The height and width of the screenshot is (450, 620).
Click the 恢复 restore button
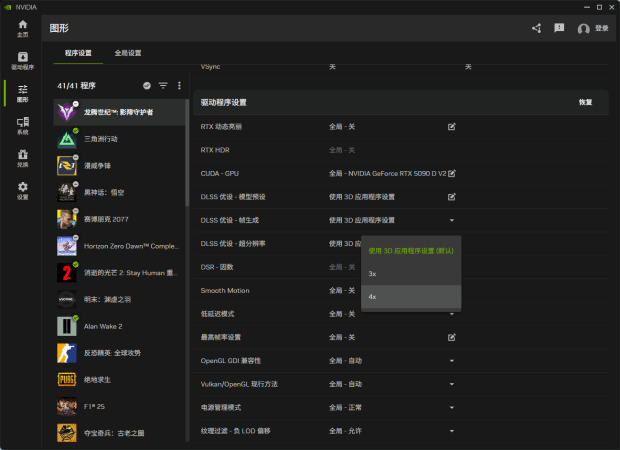pos(585,102)
